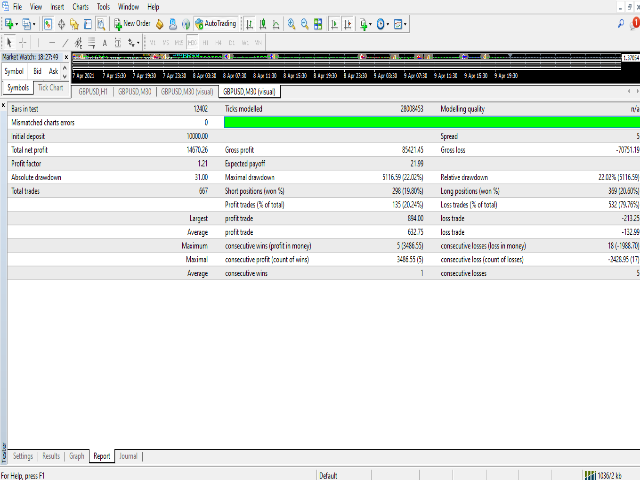
Task: Open the Insert menu
Action: click(x=57, y=7)
